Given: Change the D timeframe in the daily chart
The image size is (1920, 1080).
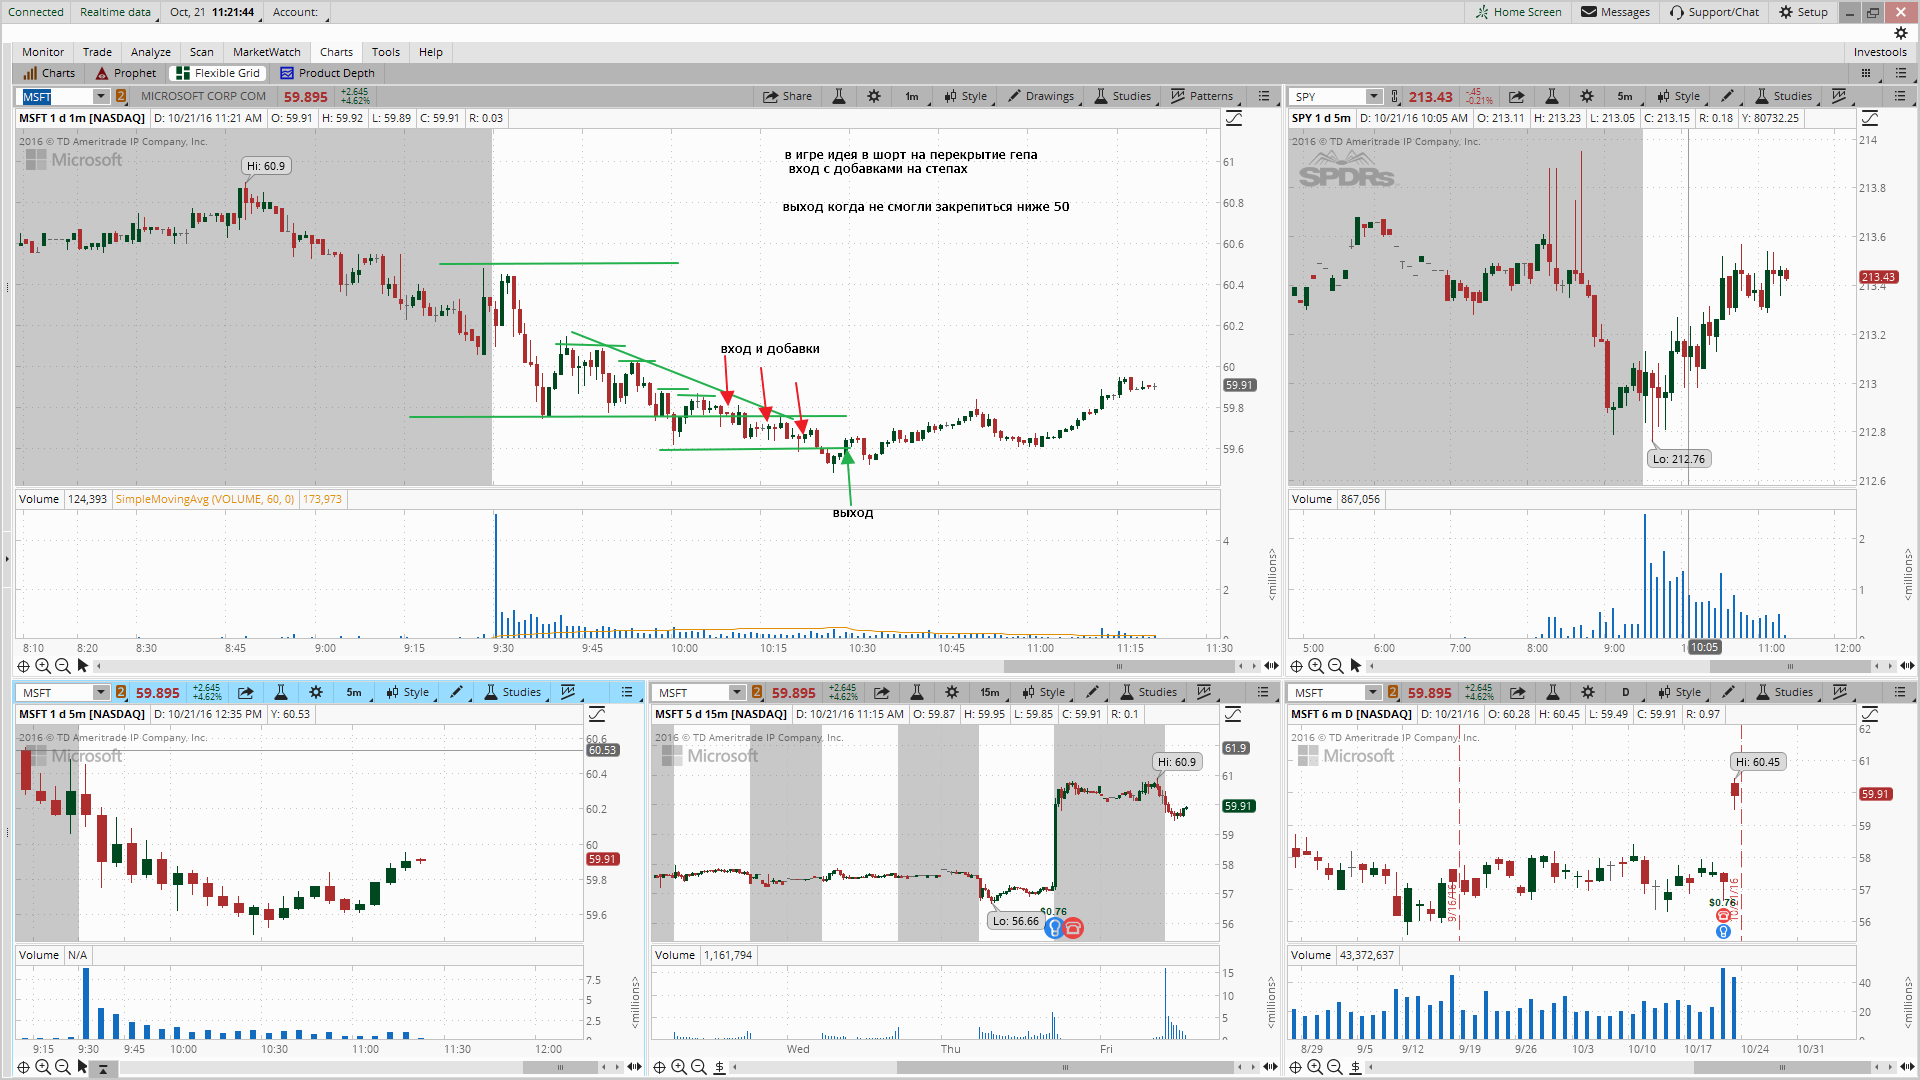Looking at the screenshot, I should (x=1626, y=693).
